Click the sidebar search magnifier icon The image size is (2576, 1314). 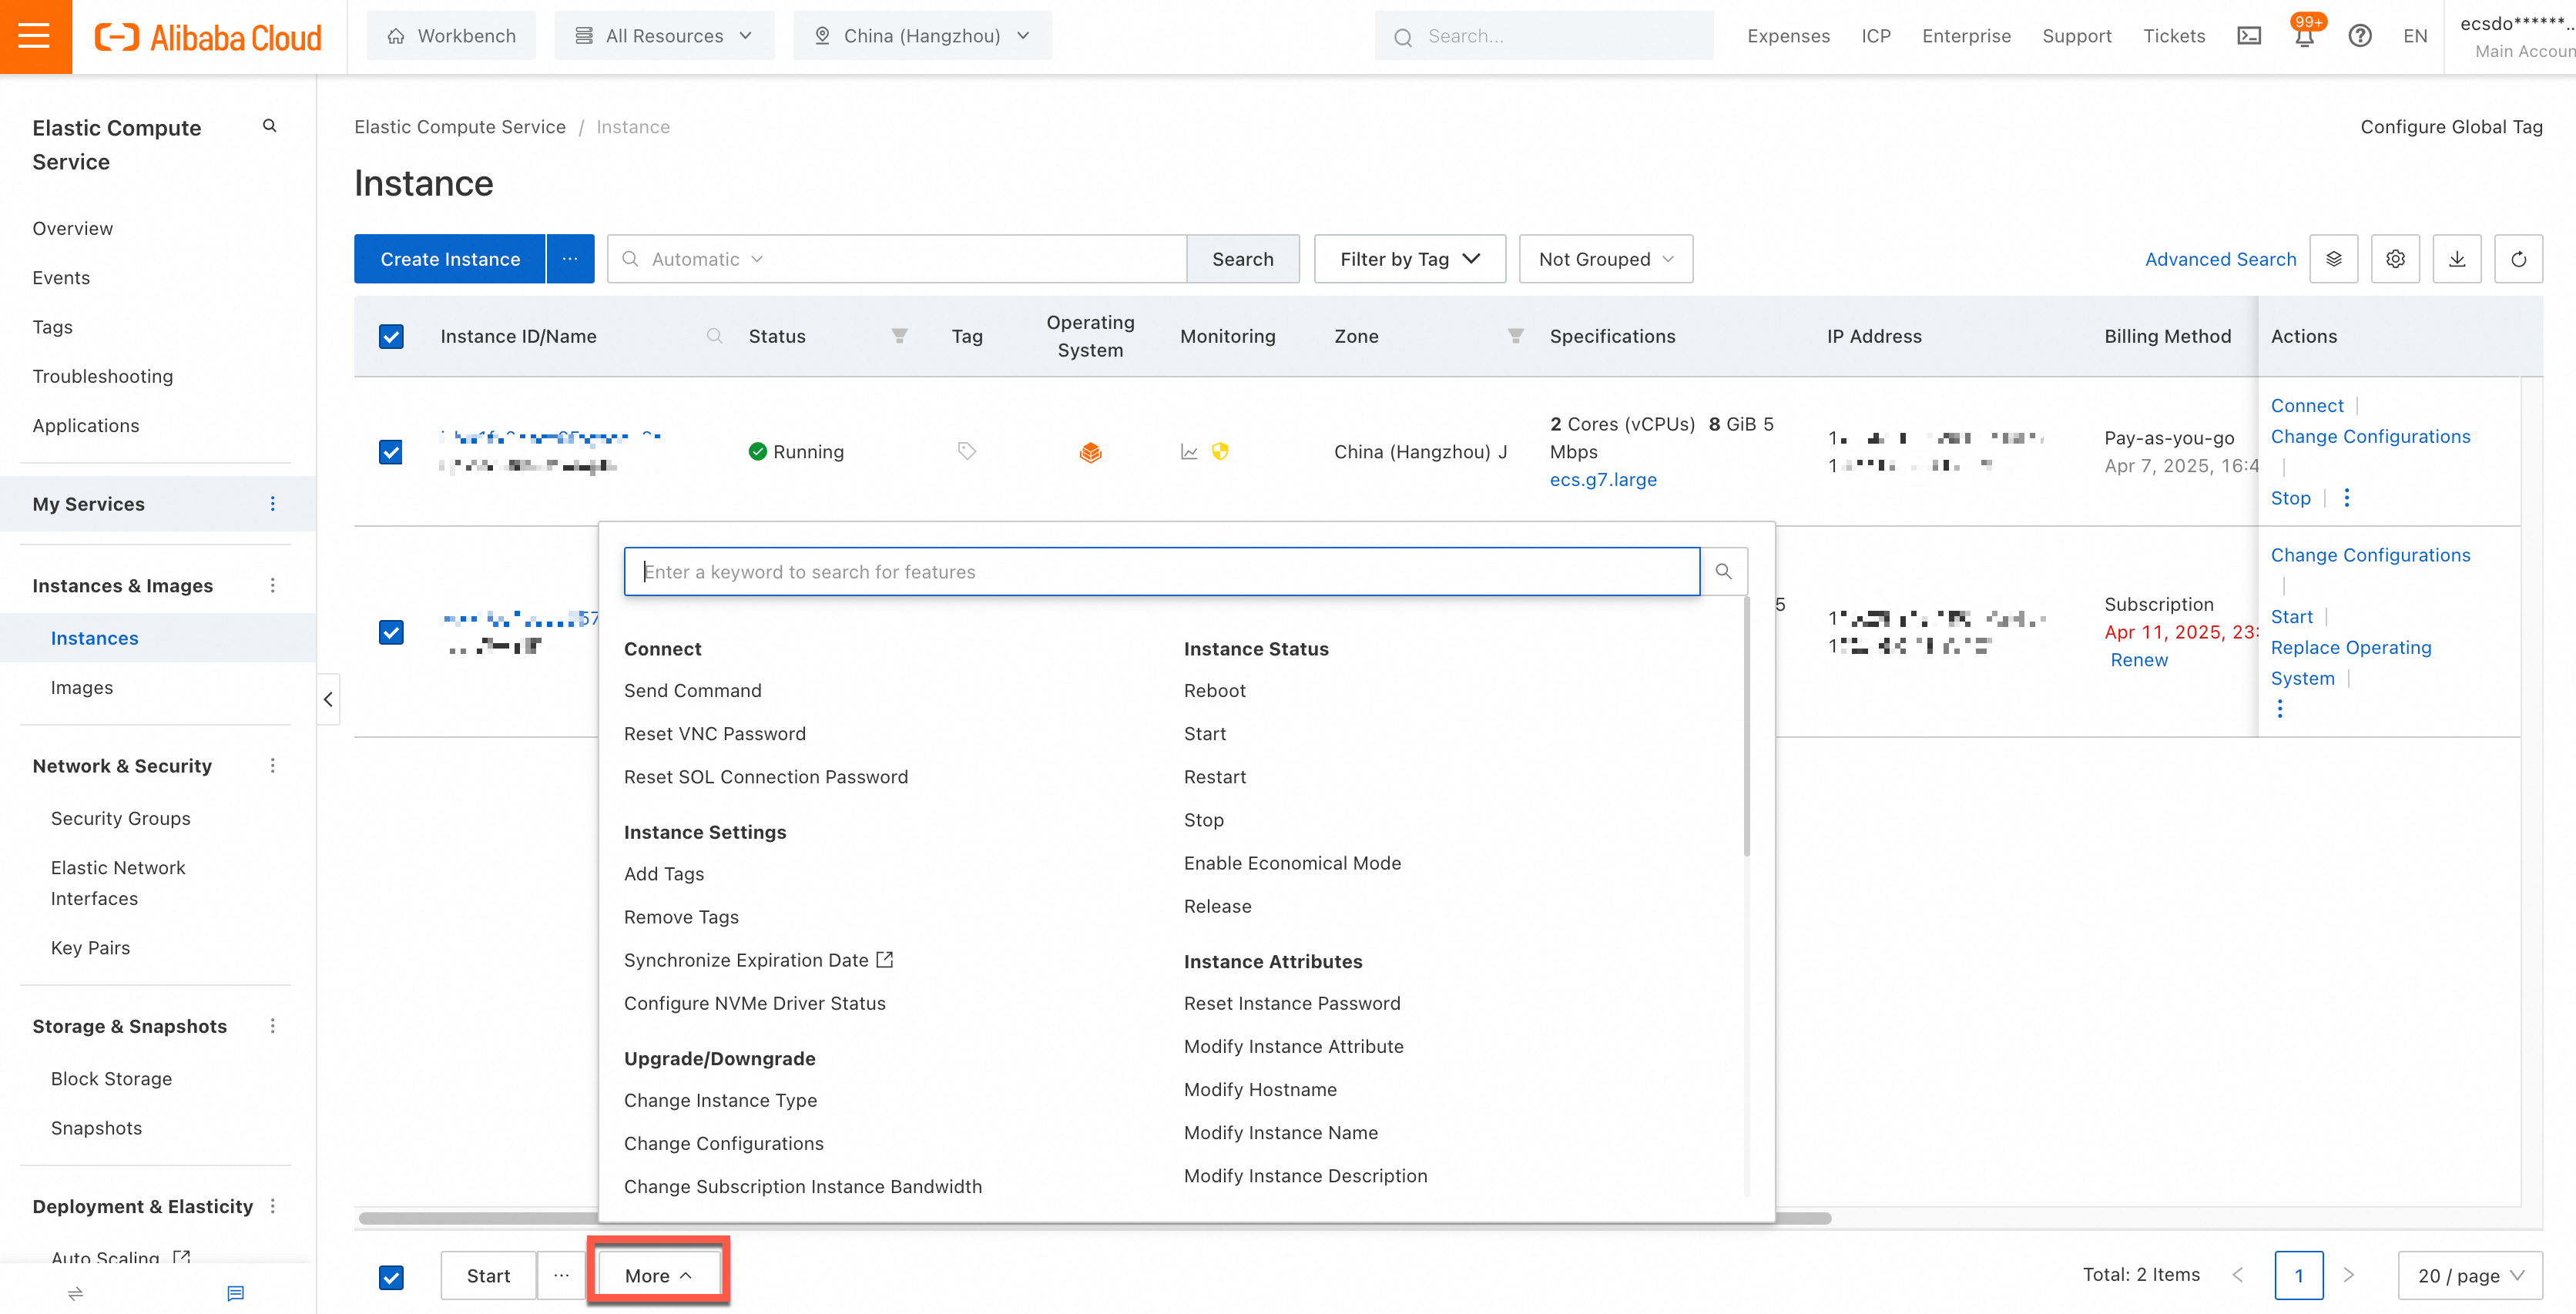[x=269, y=126]
